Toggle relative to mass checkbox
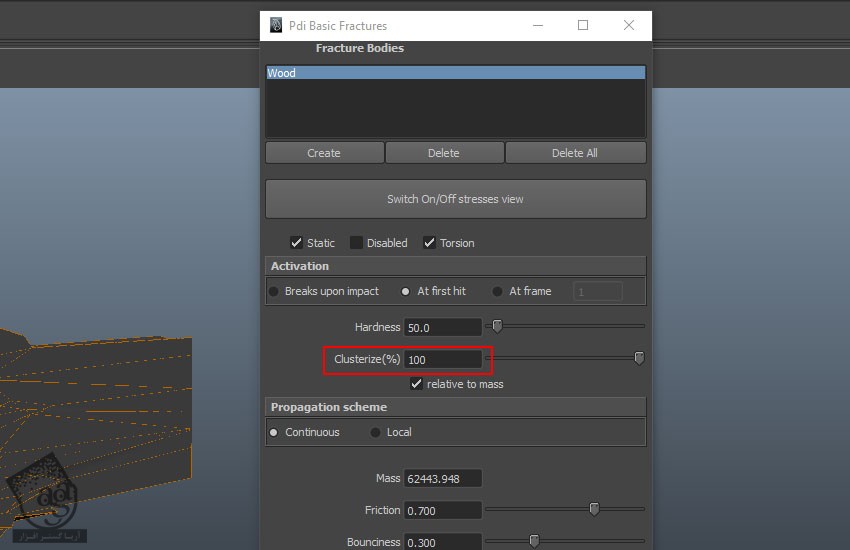850x550 pixels. coord(417,384)
